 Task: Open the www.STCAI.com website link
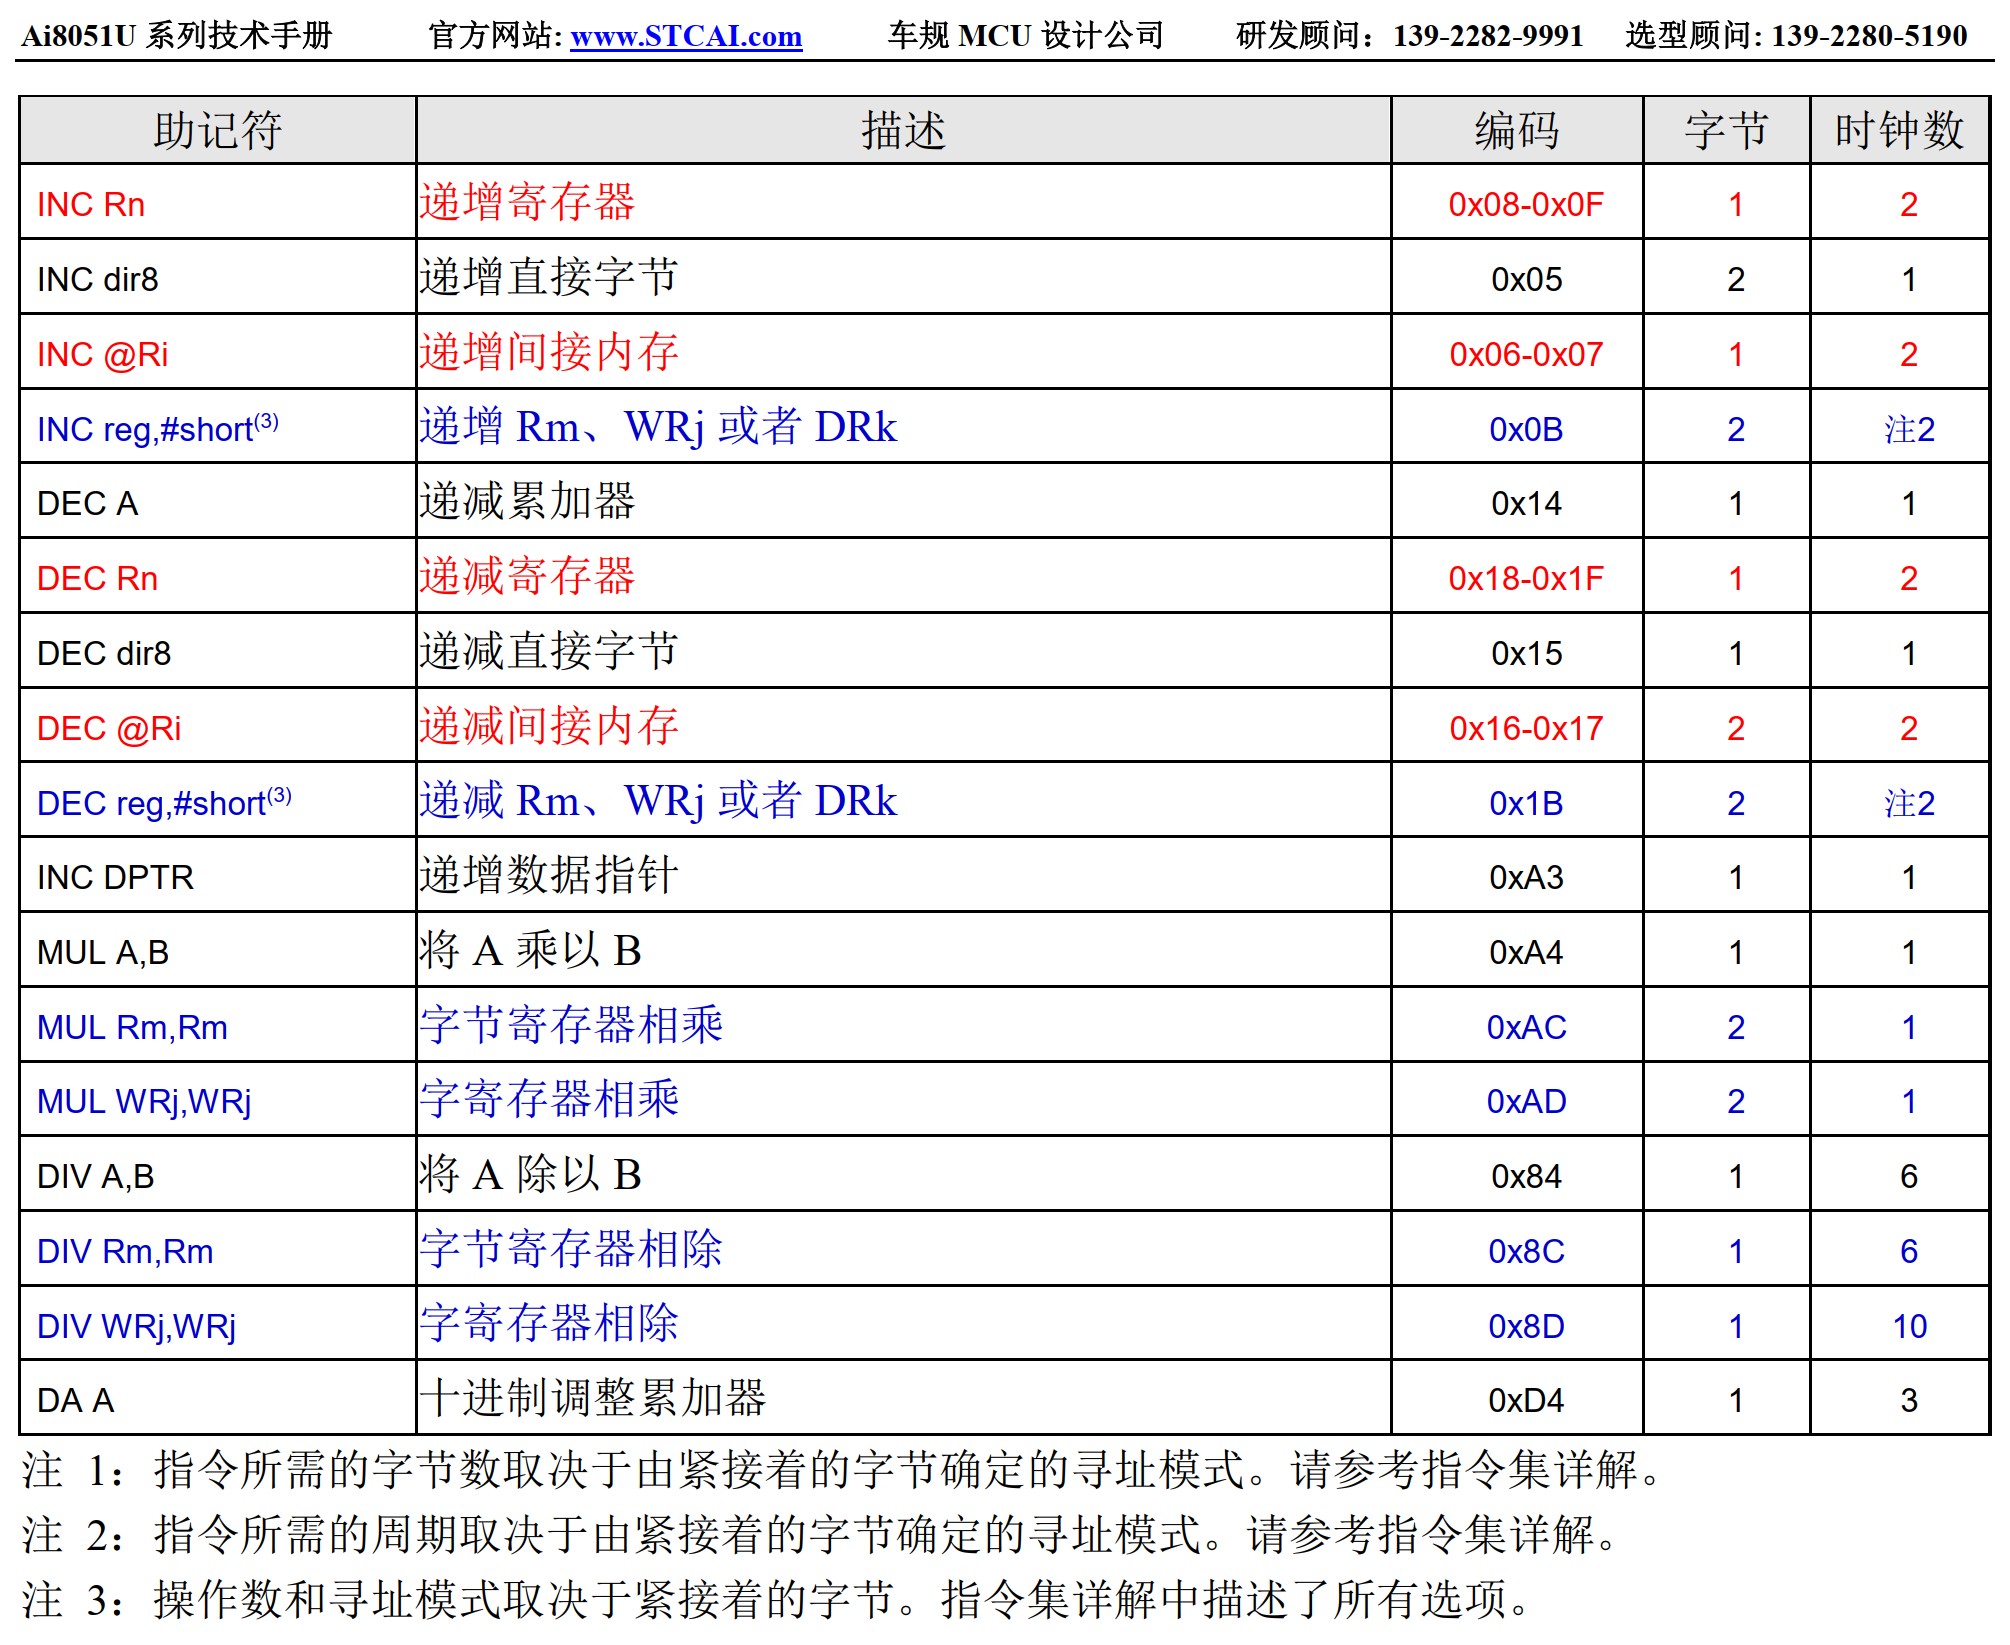tap(685, 36)
